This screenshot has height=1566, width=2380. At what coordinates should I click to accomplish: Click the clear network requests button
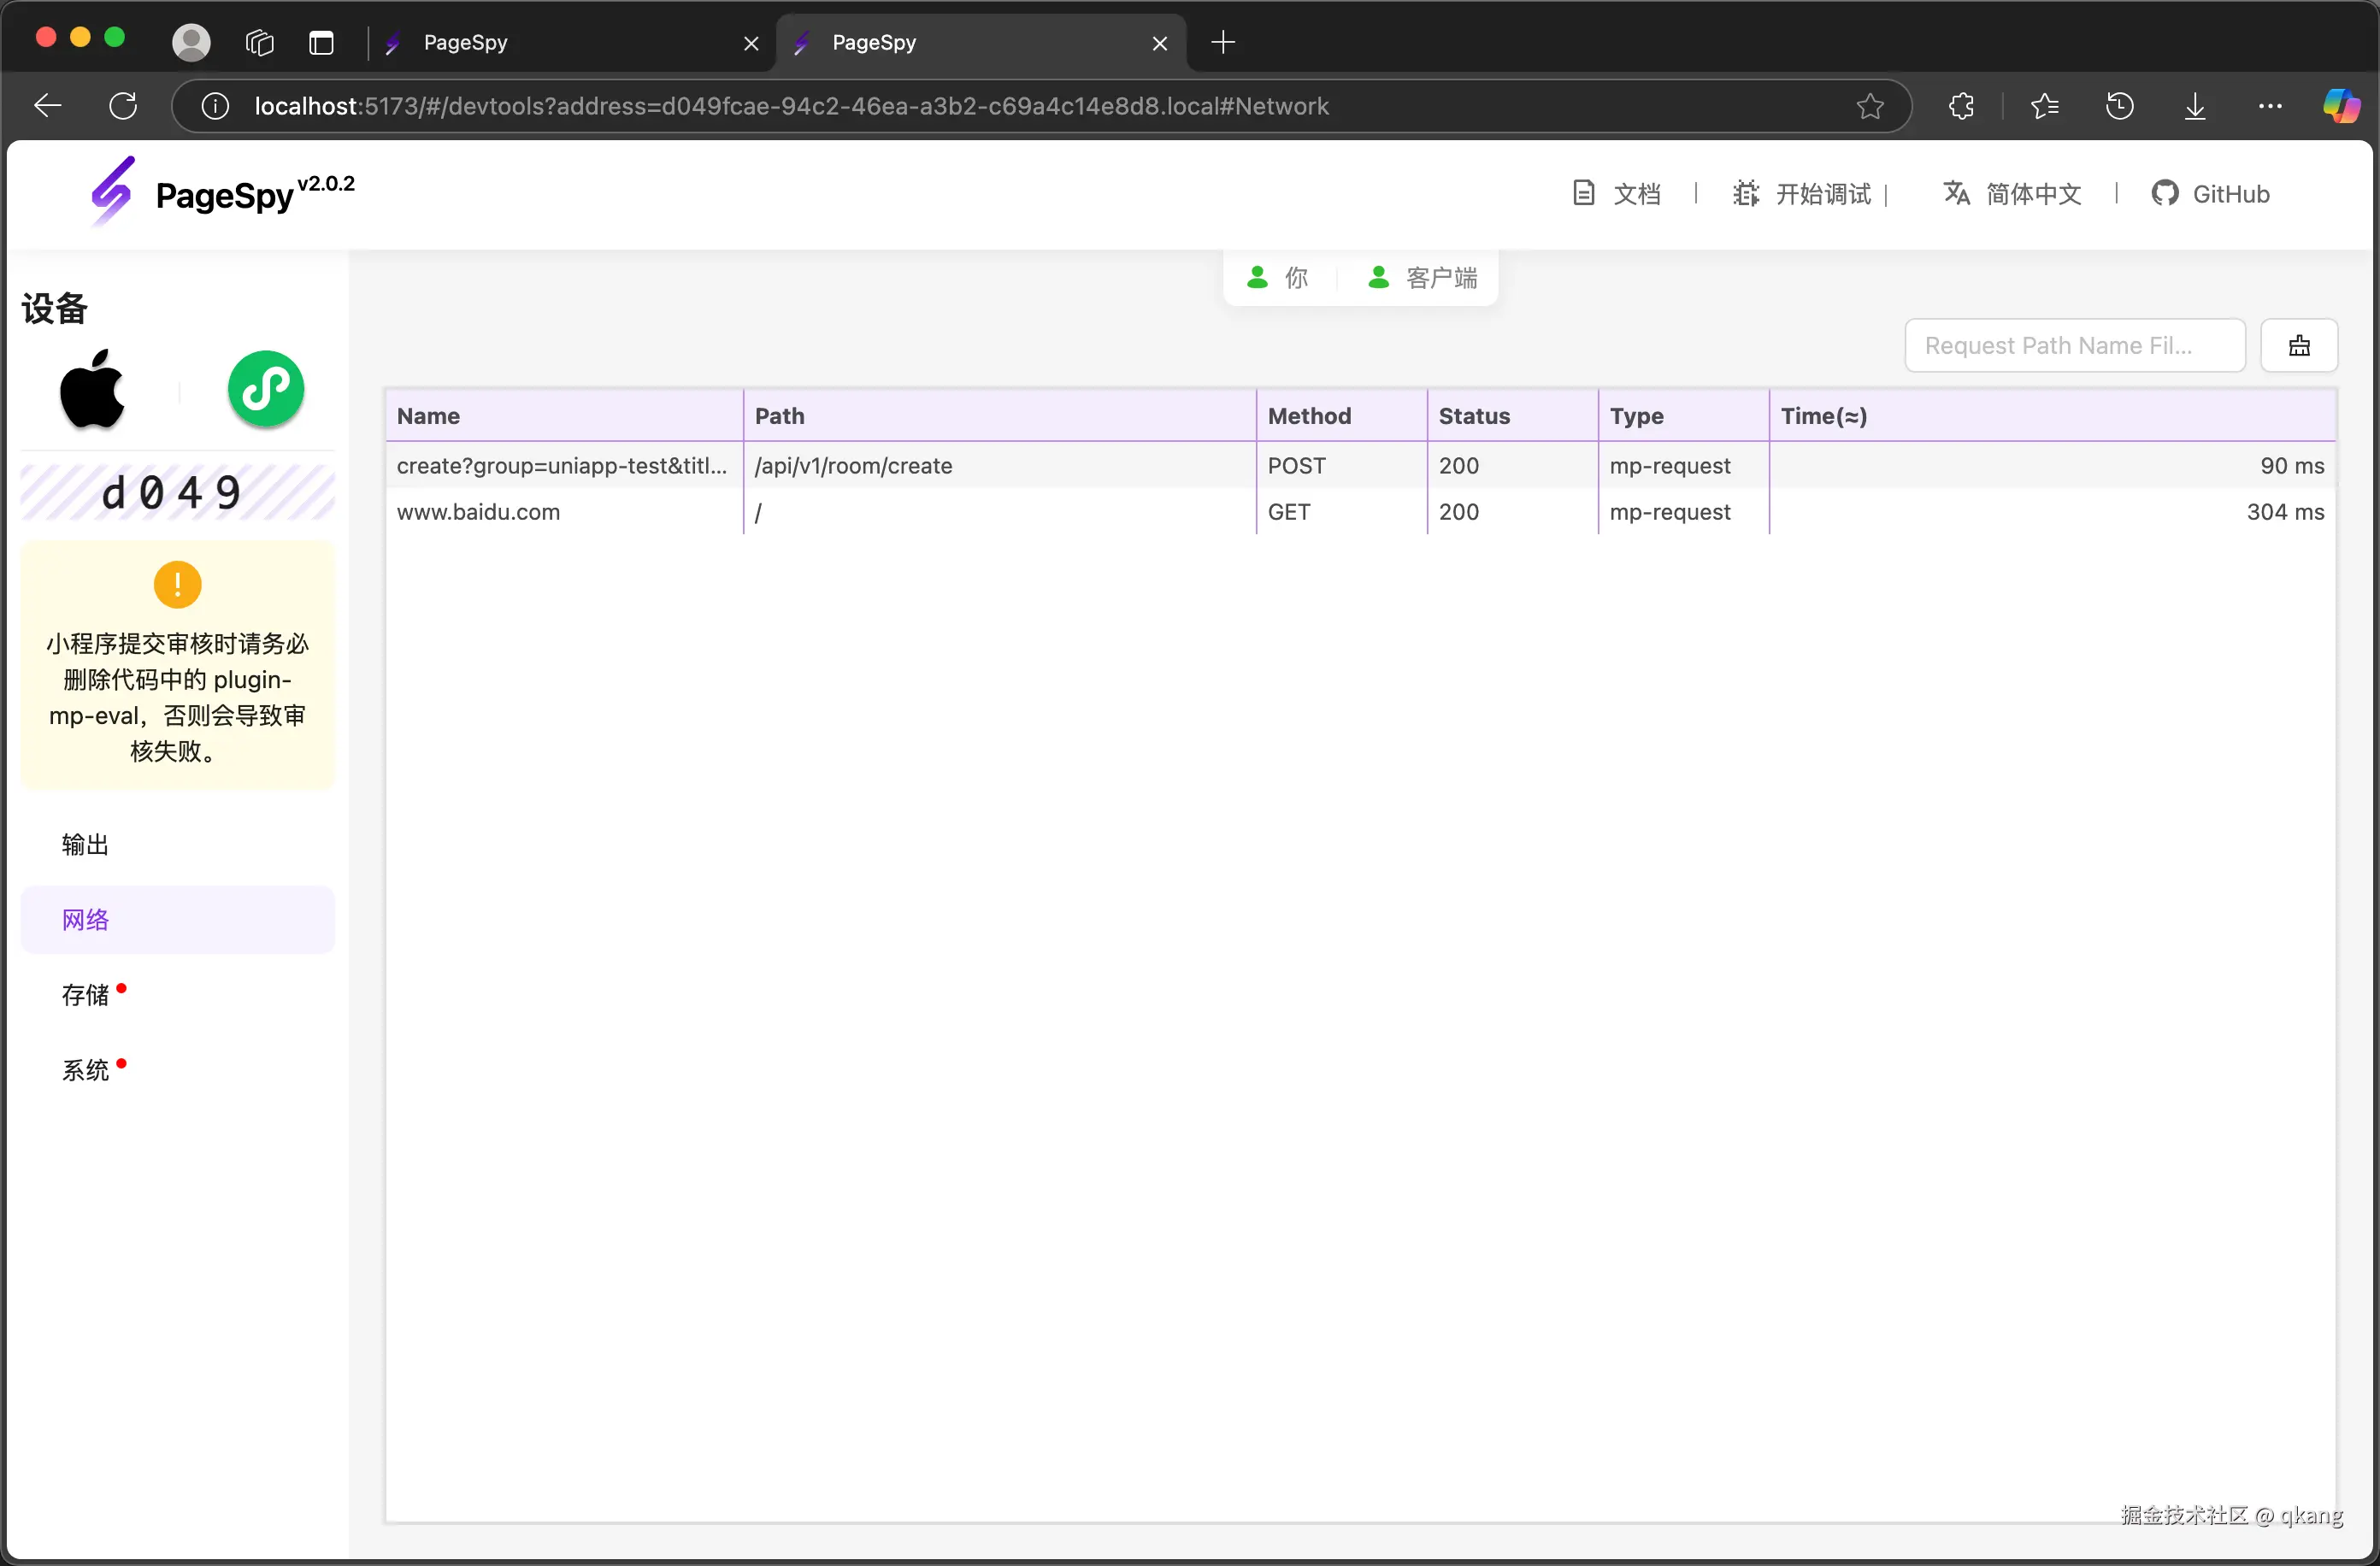tap(2298, 345)
